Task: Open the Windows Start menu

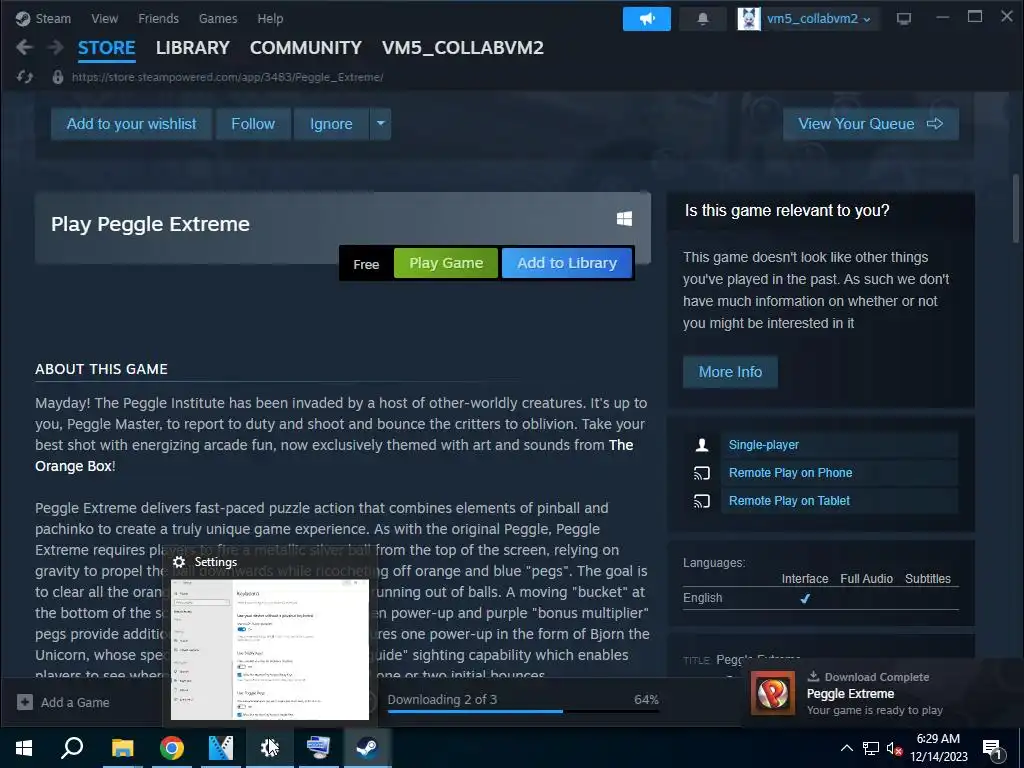Action: tap(24, 748)
